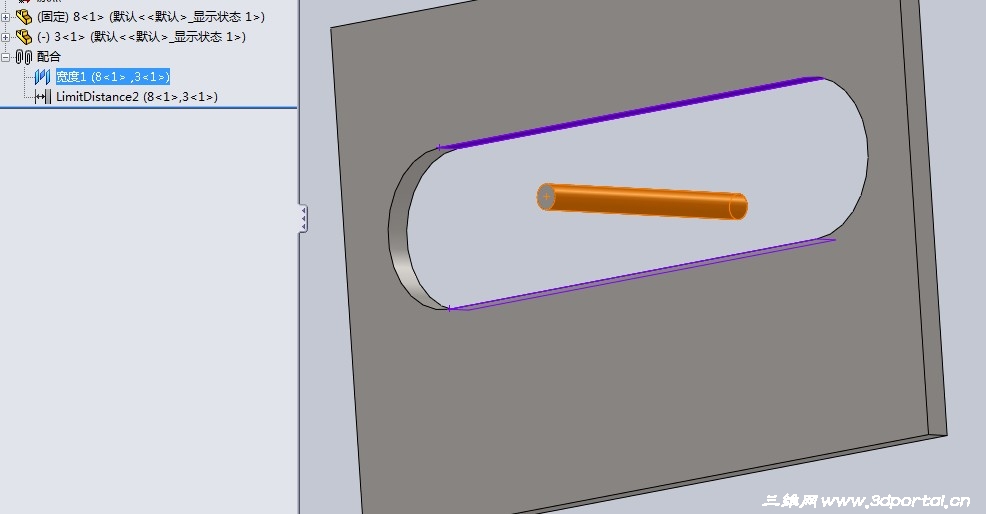Expand the fixed component 8<1> node
Viewport: 986px width, 514px height.
[6, 18]
